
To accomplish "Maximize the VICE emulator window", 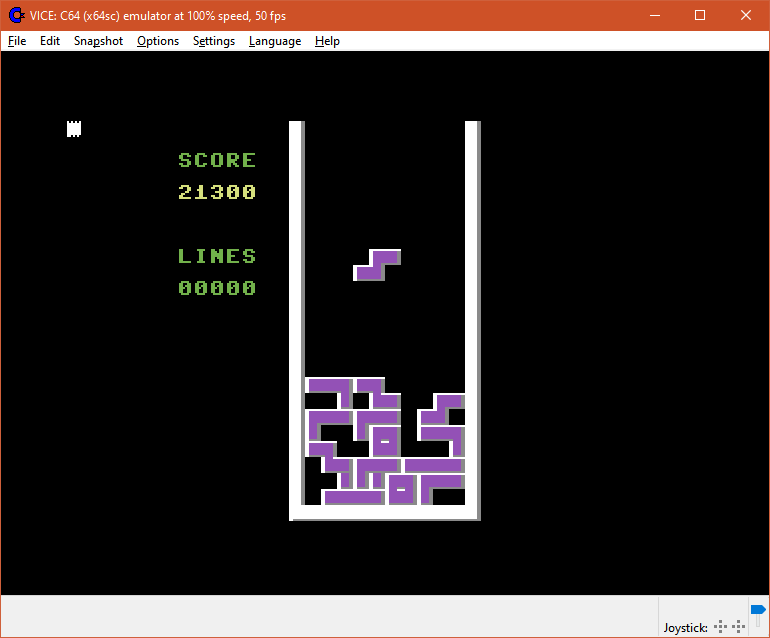I will (700, 16).
